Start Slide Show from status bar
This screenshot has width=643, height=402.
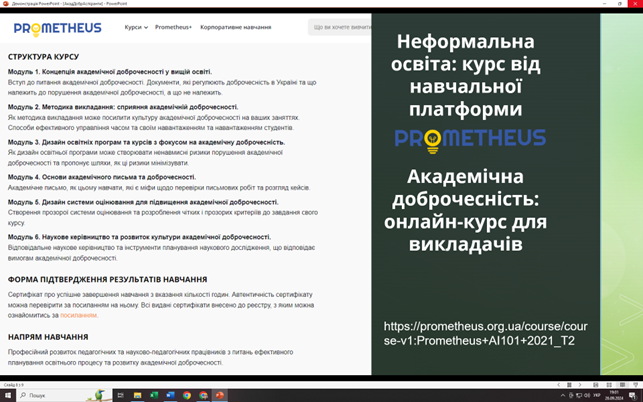636,385
